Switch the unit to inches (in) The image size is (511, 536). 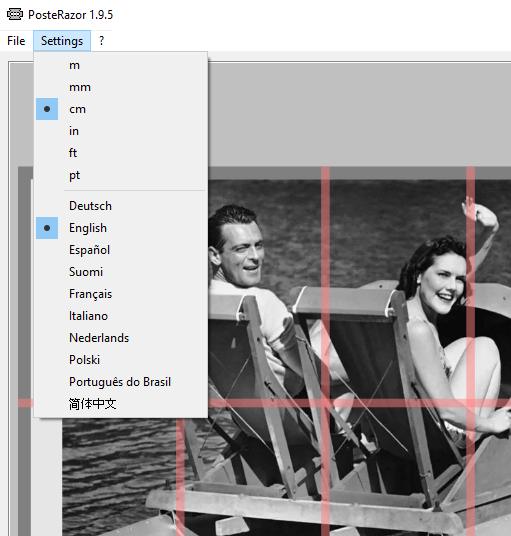[121, 131]
